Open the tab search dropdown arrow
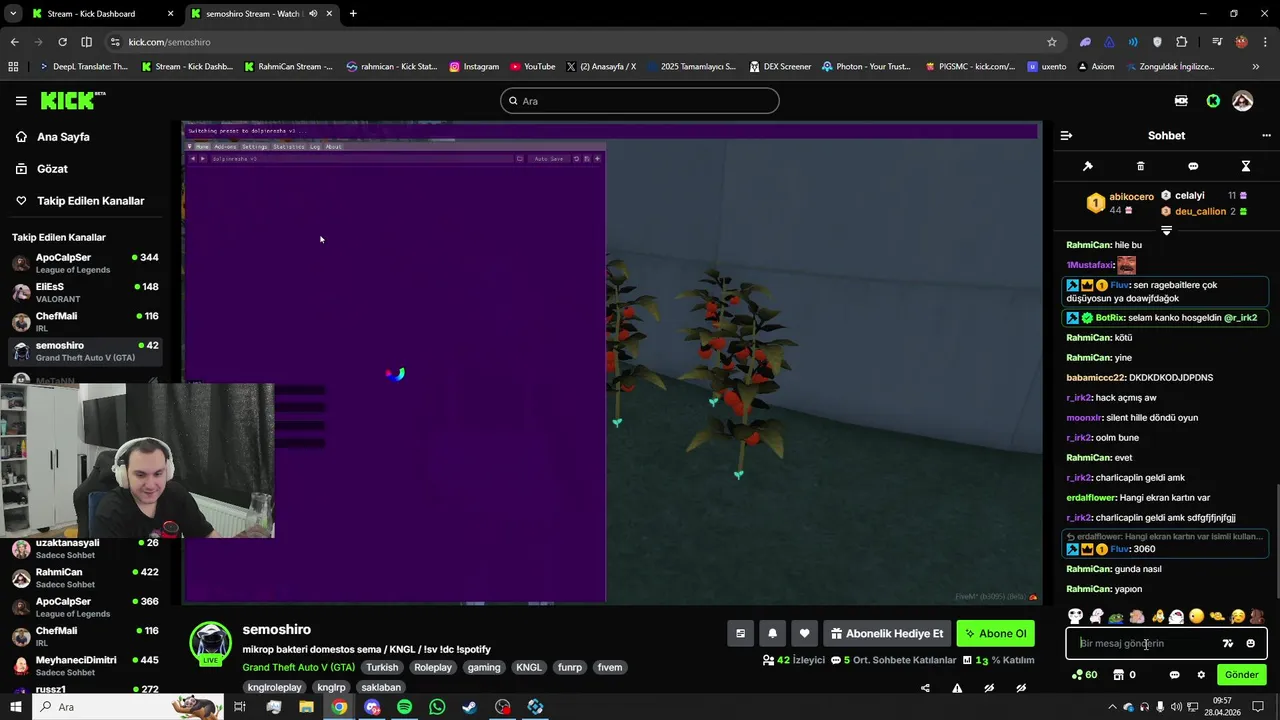1280x720 pixels. tap(12, 14)
